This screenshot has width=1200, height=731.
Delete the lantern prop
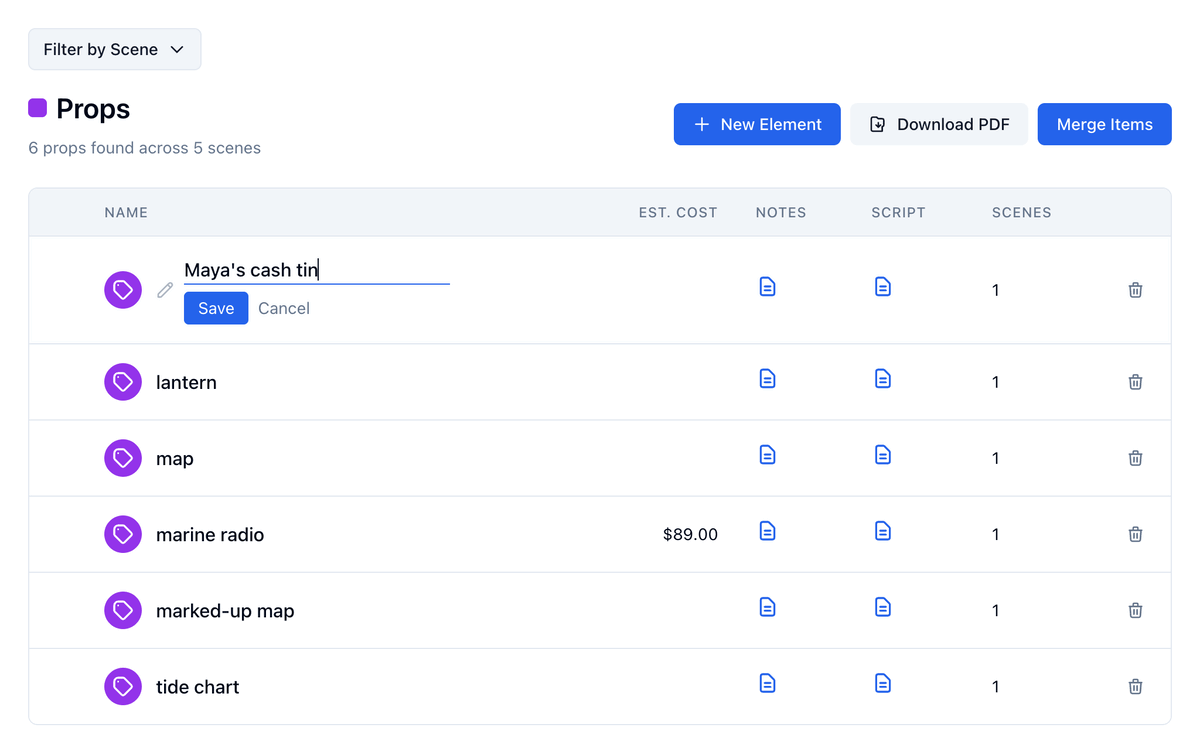pos(1135,382)
